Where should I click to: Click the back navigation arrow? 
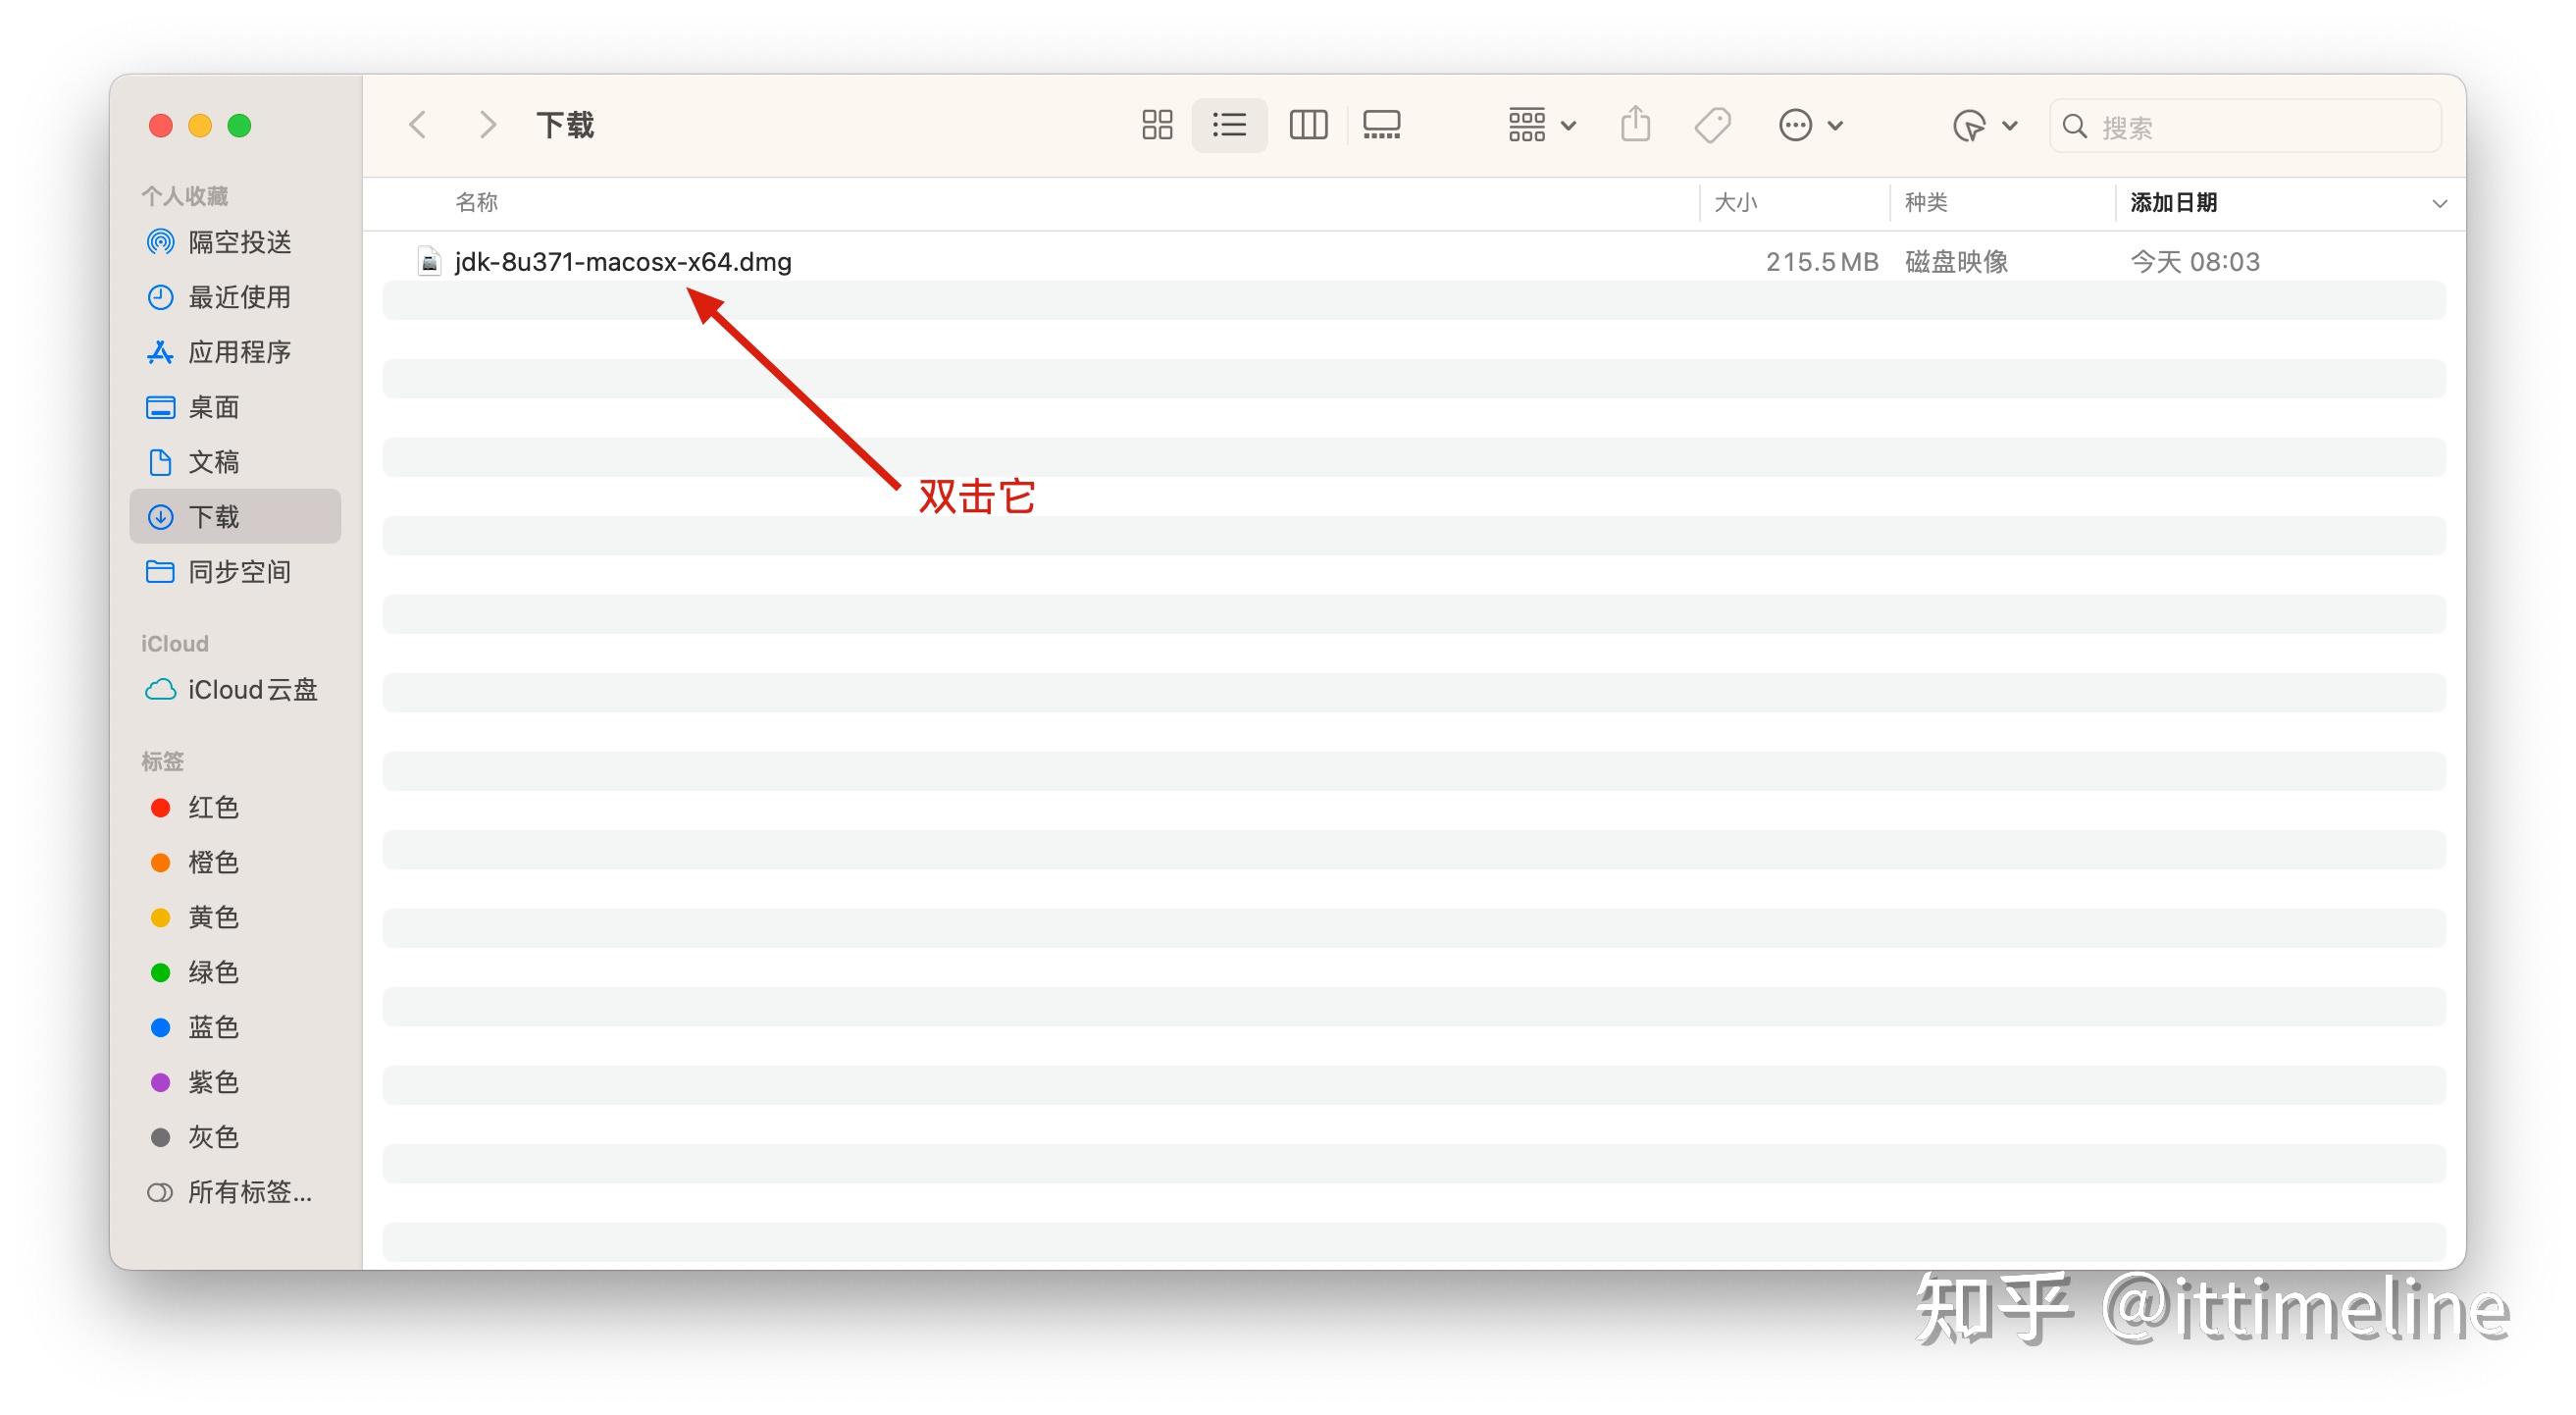click(x=418, y=124)
